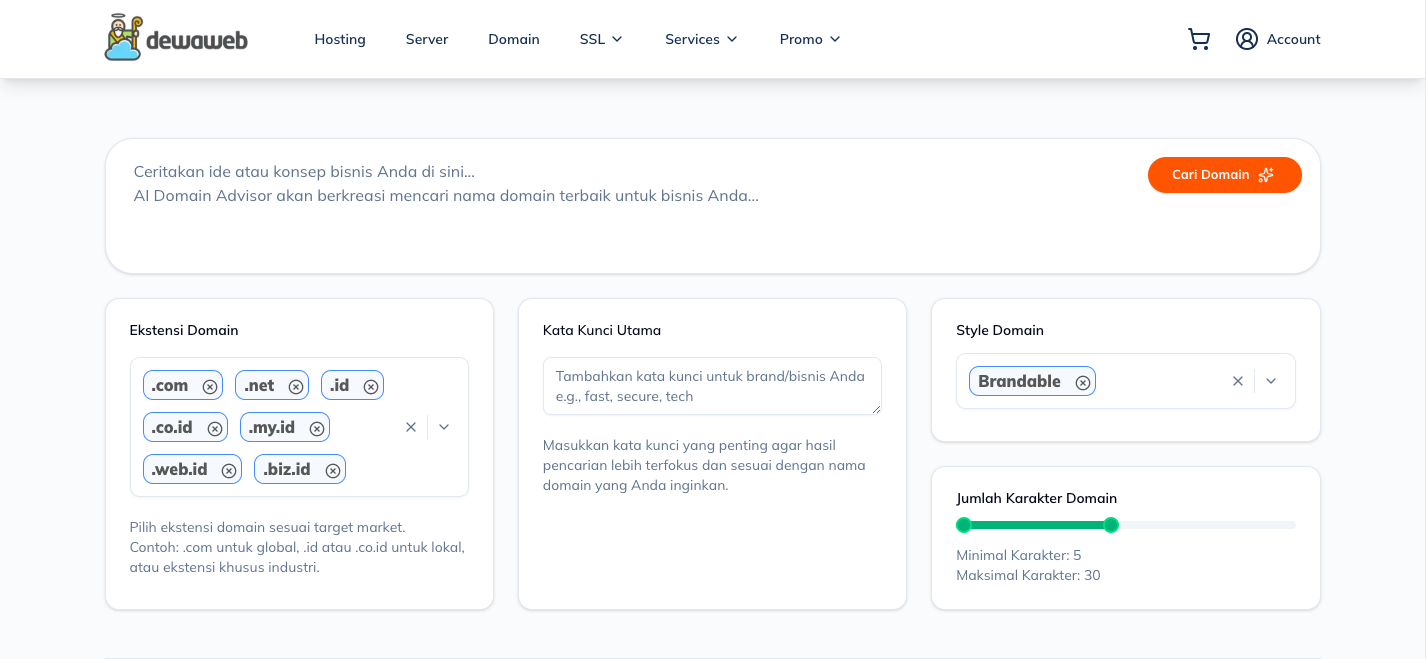Expand the Ekstensi Domain dropdown

(x=444, y=427)
